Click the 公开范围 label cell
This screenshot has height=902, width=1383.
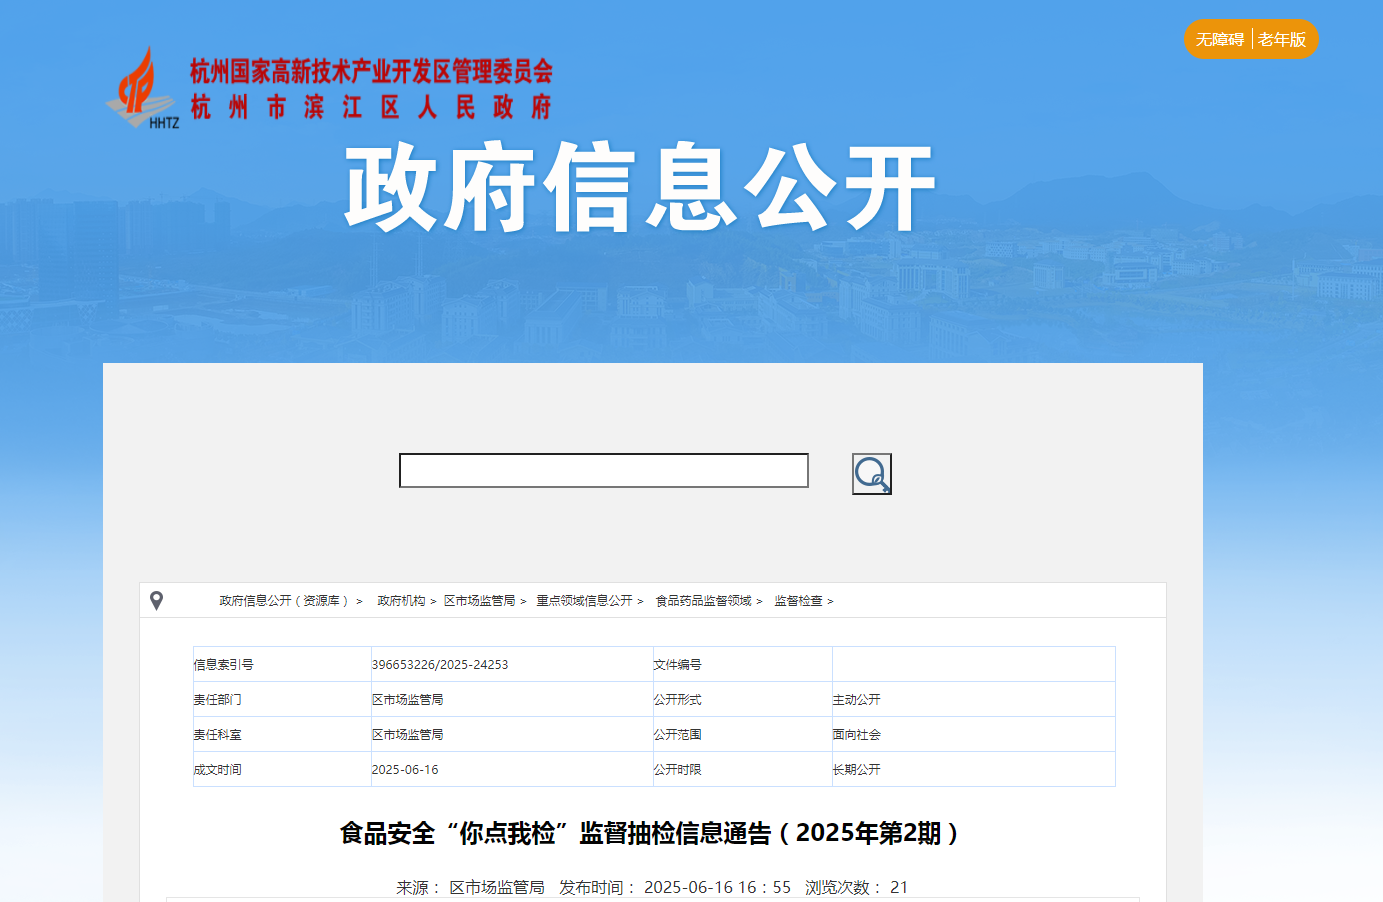click(742, 735)
